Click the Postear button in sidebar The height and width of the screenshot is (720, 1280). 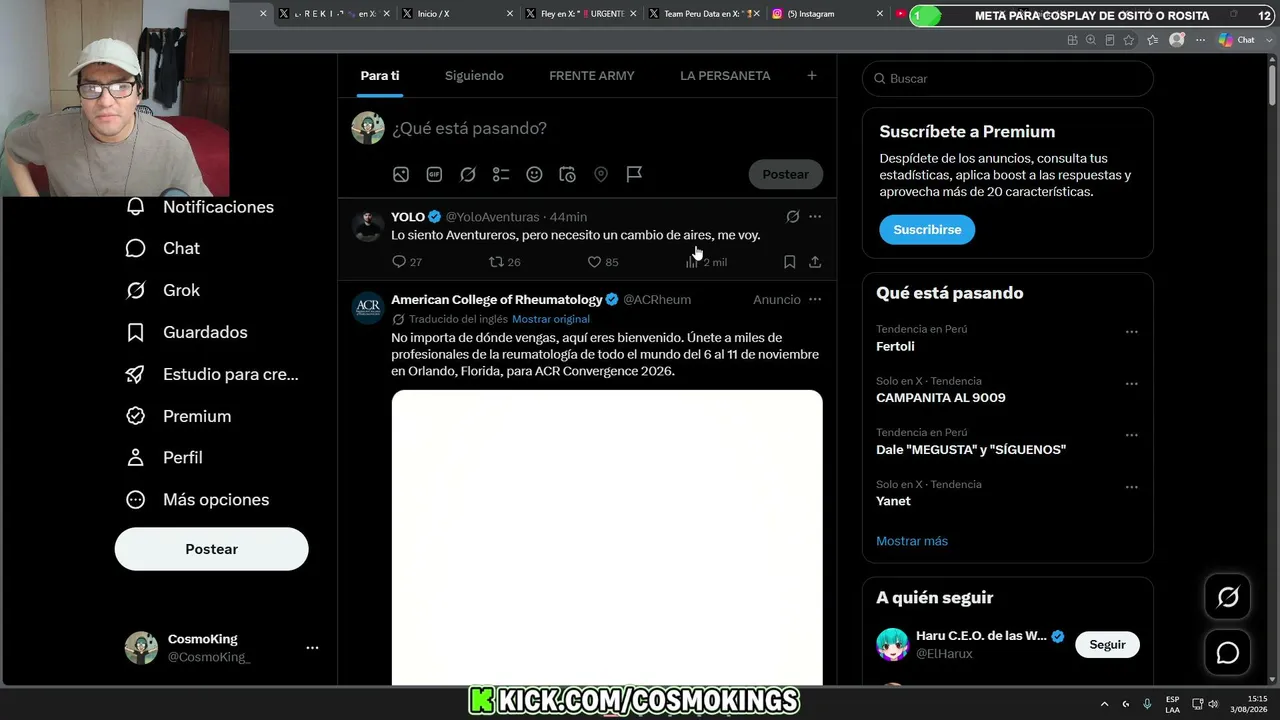click(212, 549)
